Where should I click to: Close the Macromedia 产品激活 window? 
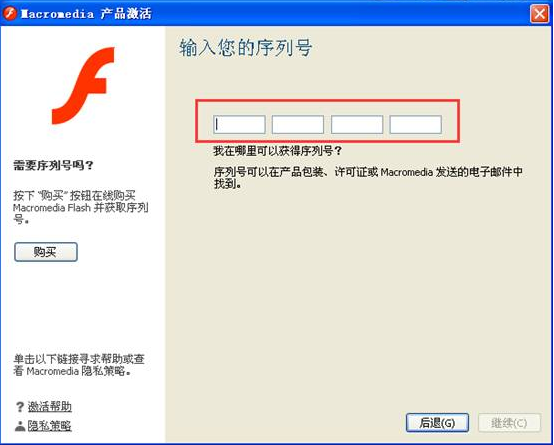(x=540, y=14)
